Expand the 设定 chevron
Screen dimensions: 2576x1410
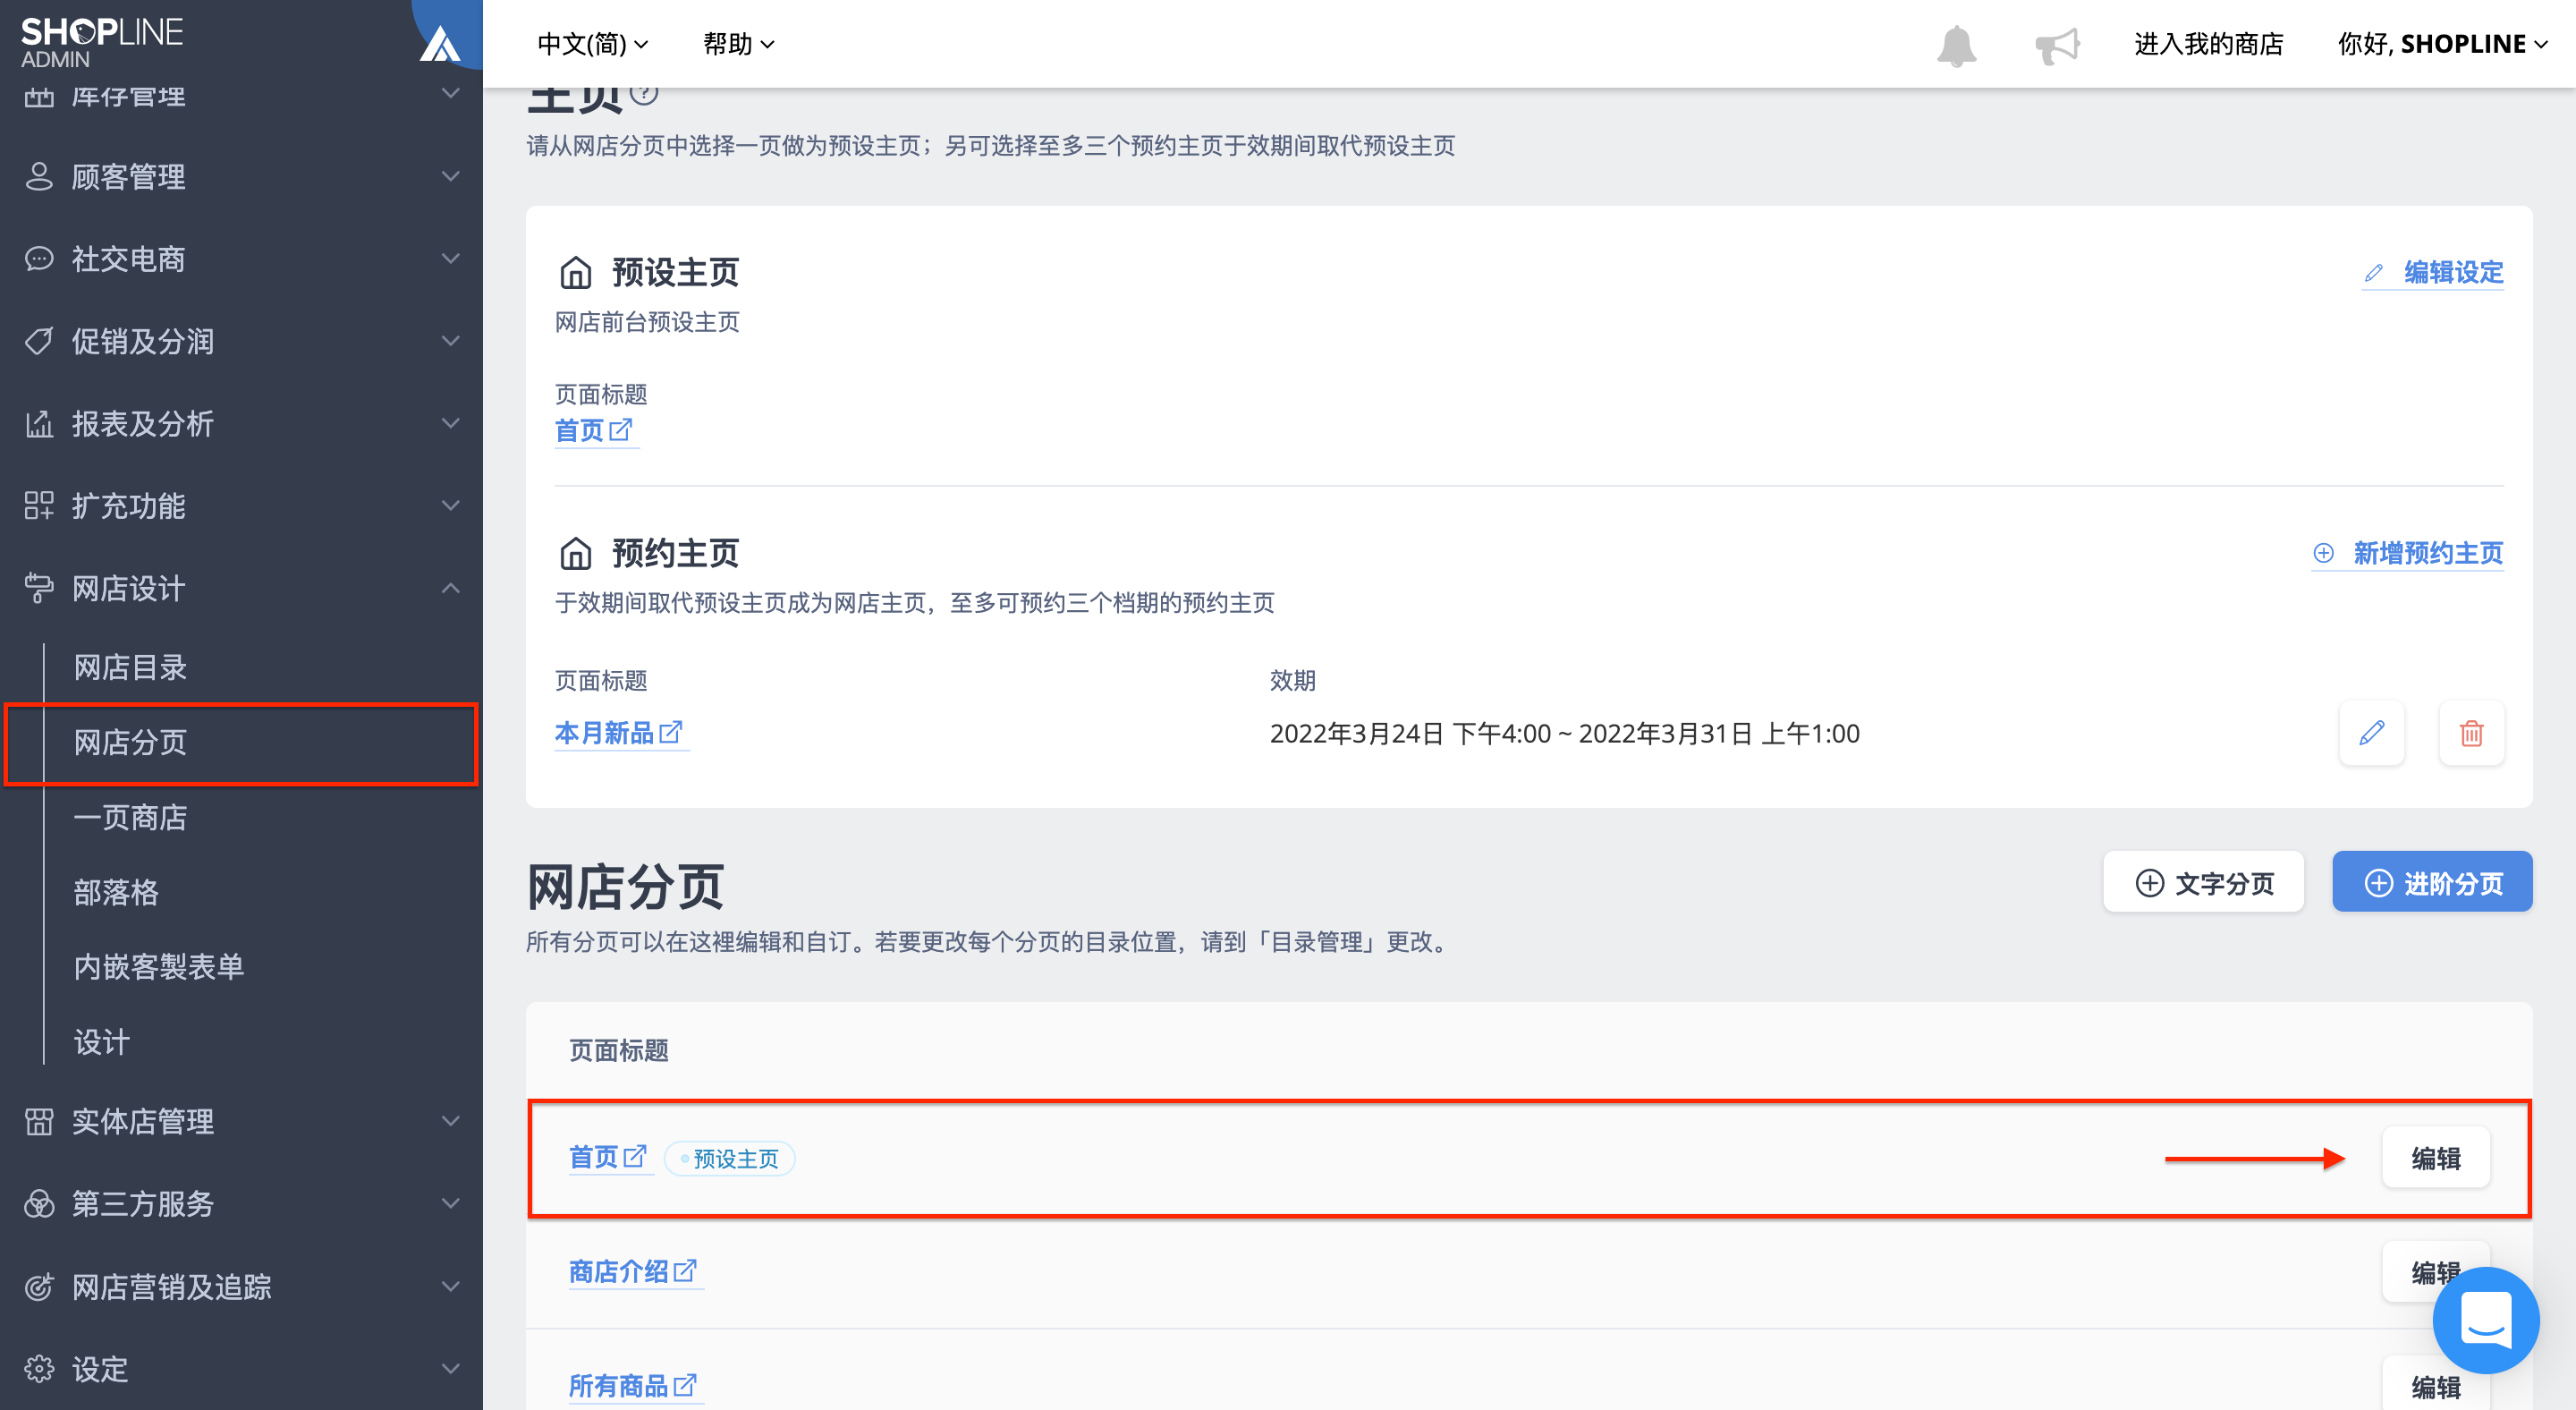pyautogui.click(x=451, y=1368)
